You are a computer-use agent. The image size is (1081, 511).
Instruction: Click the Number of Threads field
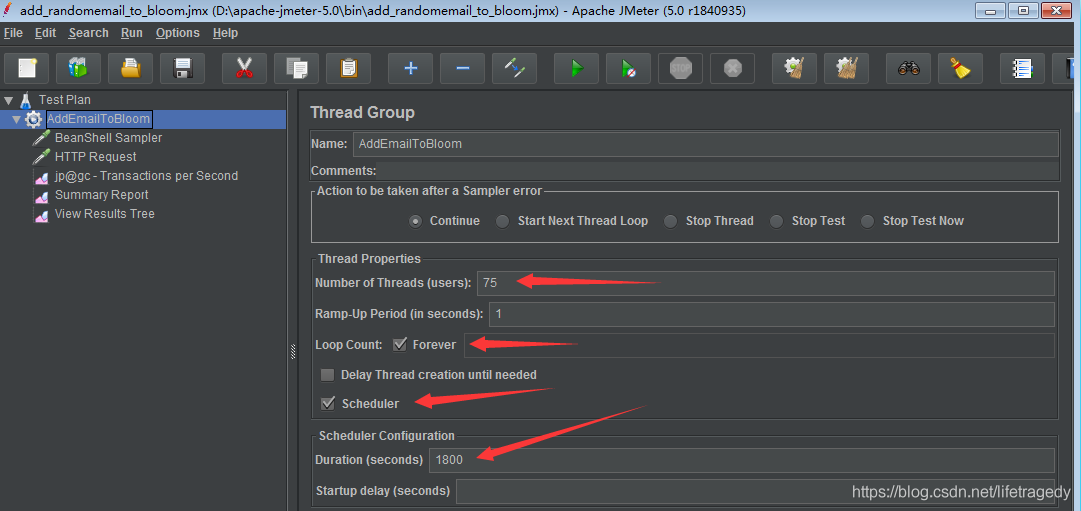765,283
